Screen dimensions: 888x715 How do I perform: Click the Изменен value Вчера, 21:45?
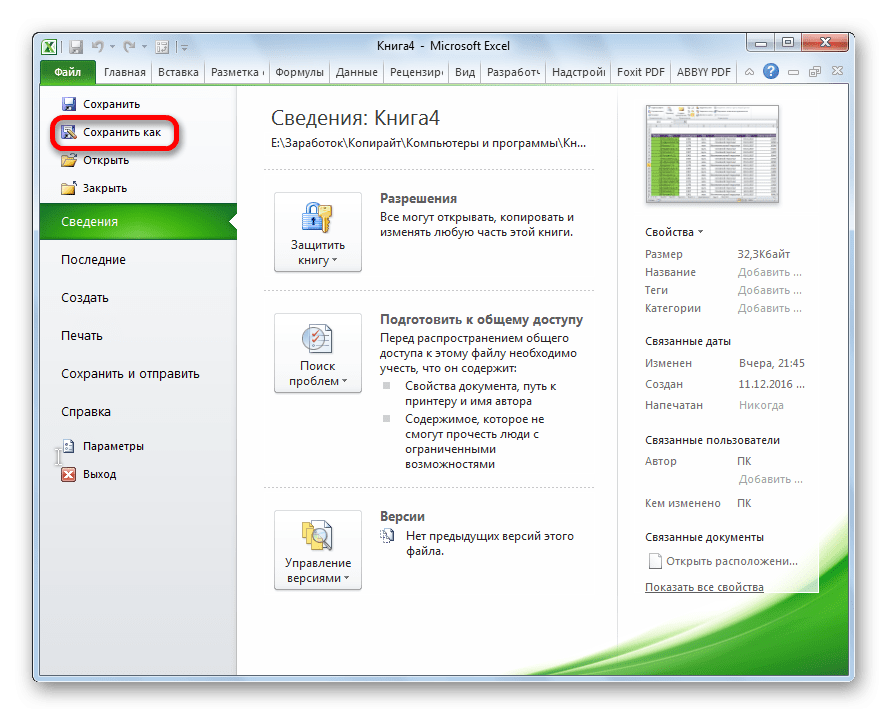771,363
